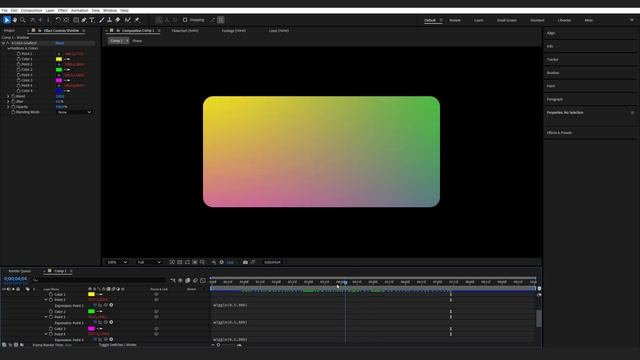
Task: Toggle stopwatch for Color 2 in Effect Controls
Action: 18,69
